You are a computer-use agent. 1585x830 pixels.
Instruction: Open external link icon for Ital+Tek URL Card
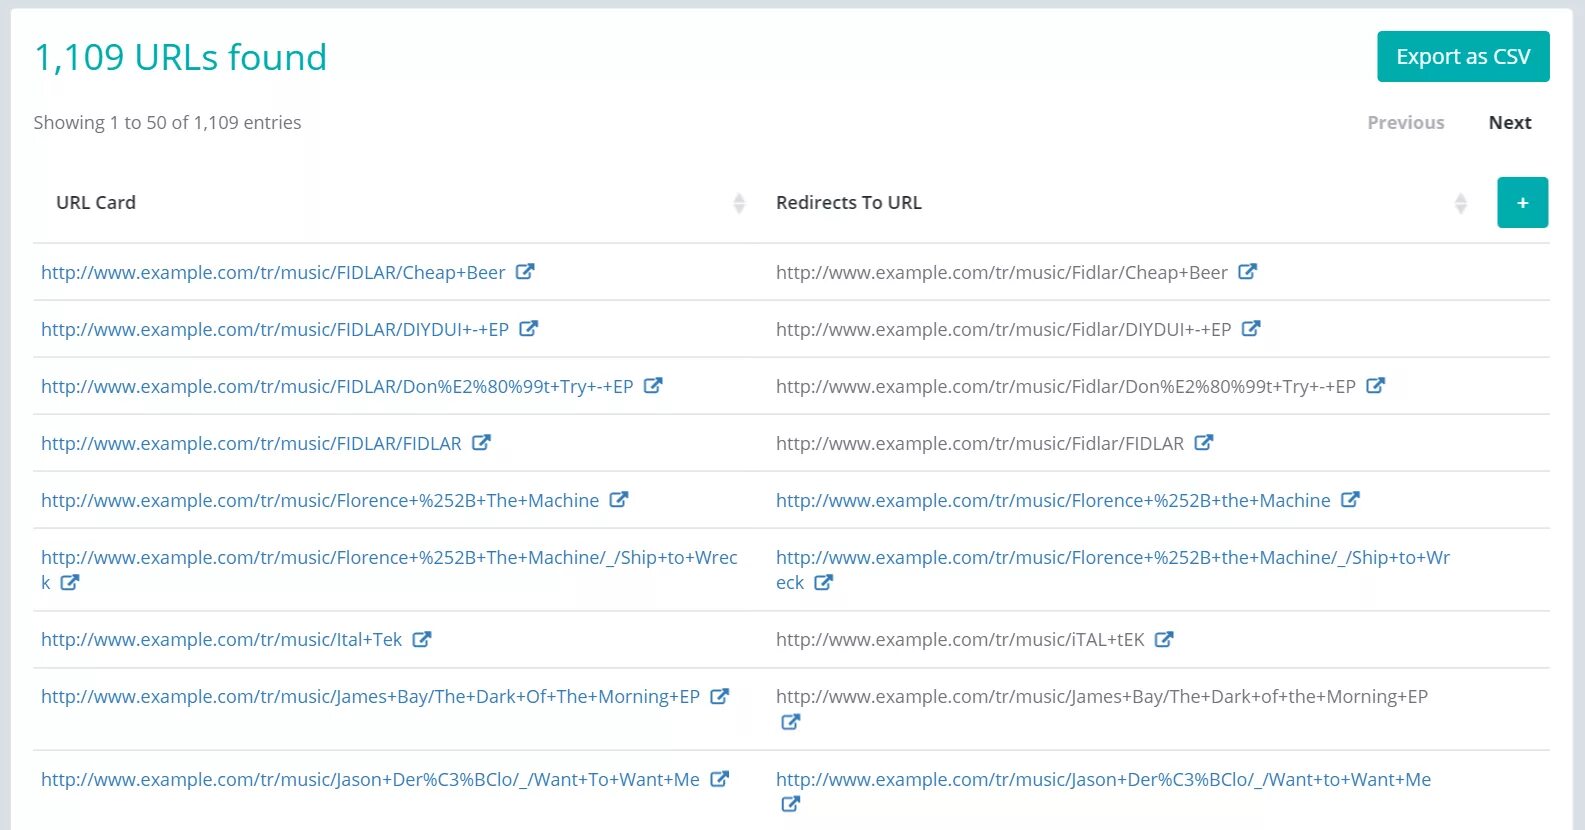click(x=422, y=640)
